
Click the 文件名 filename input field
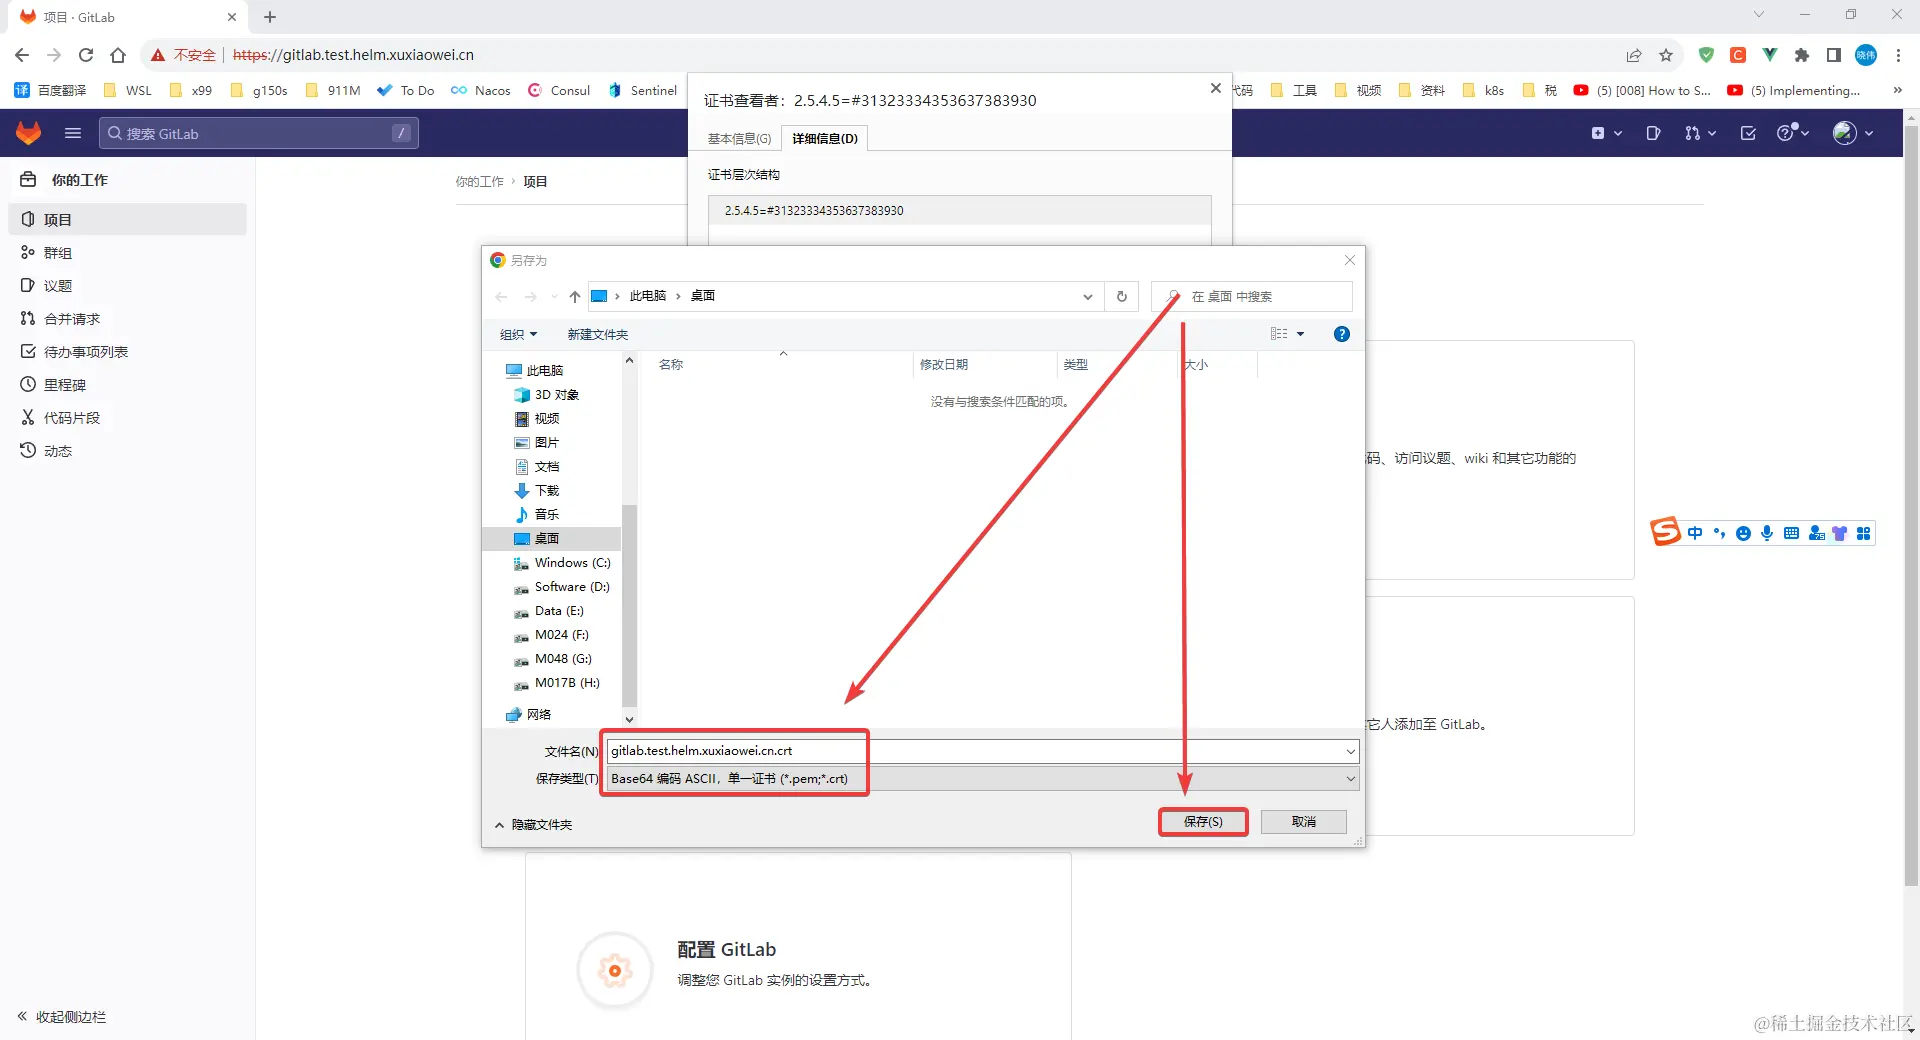pos(974,751)
